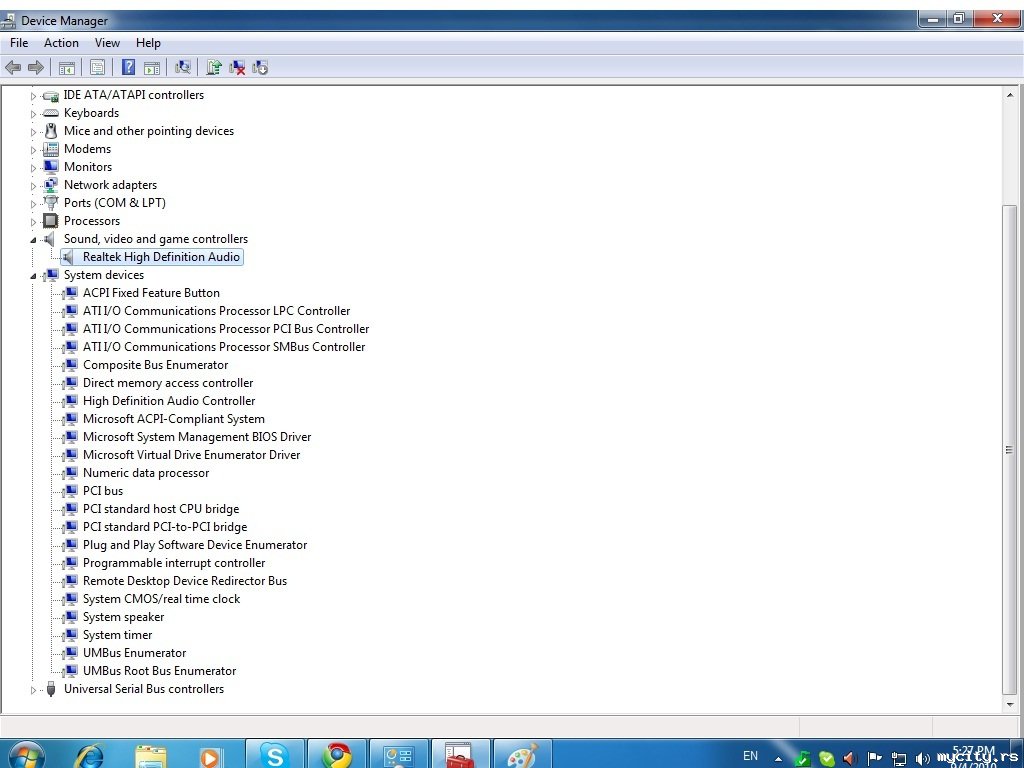The height and width of the screenshot is (768, 1024).
Task: Select ACPI Fixed Feature Button
Action: [151, 293]
